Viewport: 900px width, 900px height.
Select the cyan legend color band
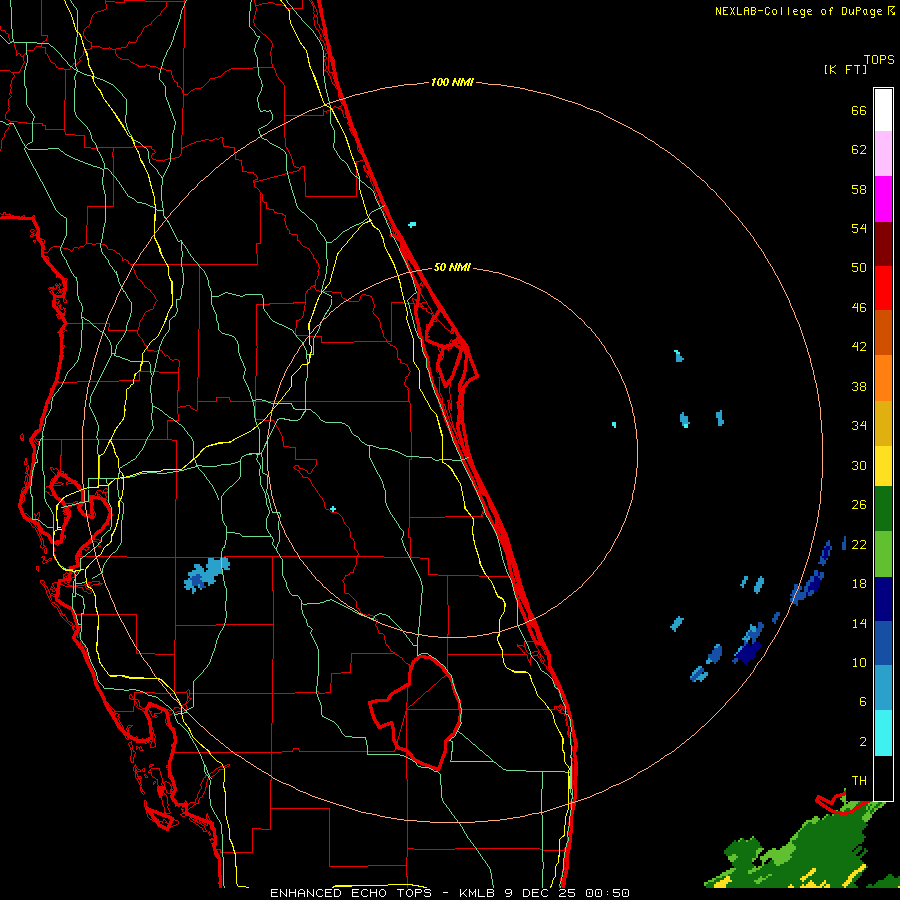pos(883,733)
